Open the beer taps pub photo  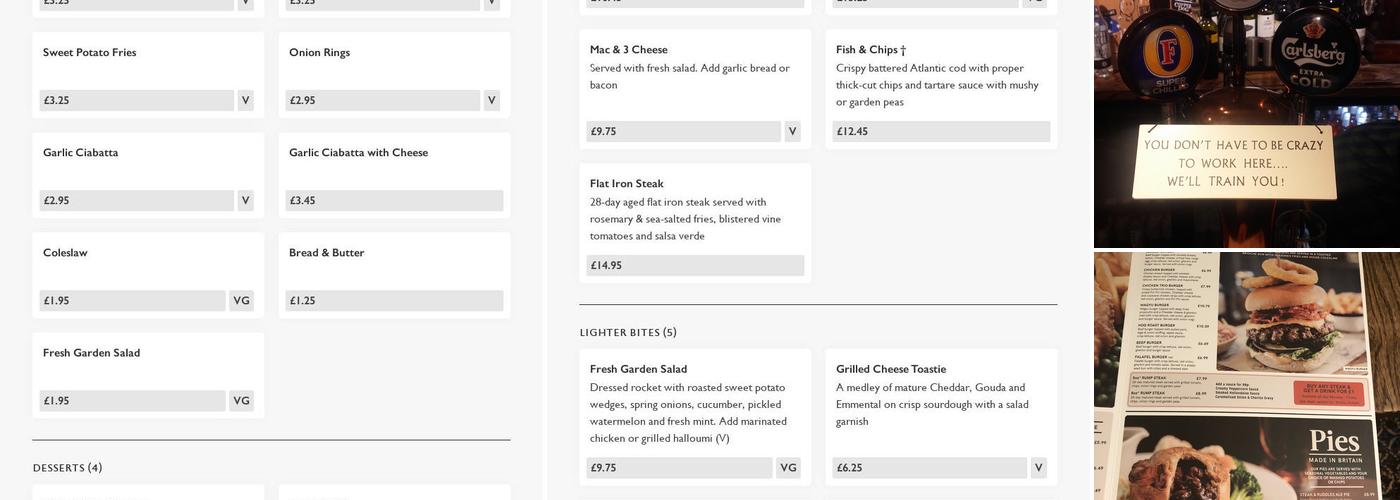[1247, 124]
